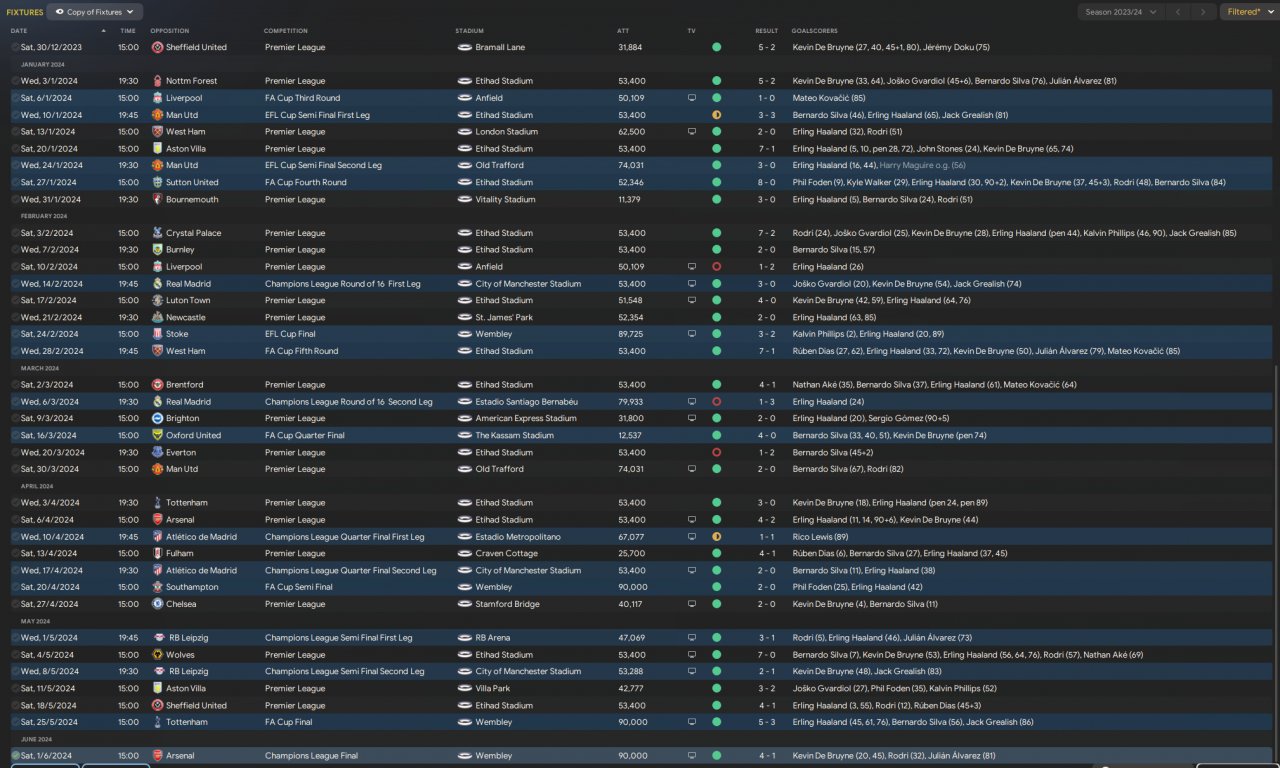The height and width of the screenshot is (768, 1280).
Task: Toggle the selection circle for Wed, 3/1/2024
Action: tap(15, 81)
